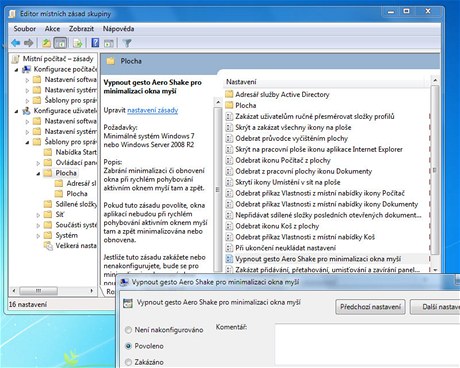Click the 'Předchozí nastavení' button
The width and height of the screenshot is (460, 368).
pos(370,307)
